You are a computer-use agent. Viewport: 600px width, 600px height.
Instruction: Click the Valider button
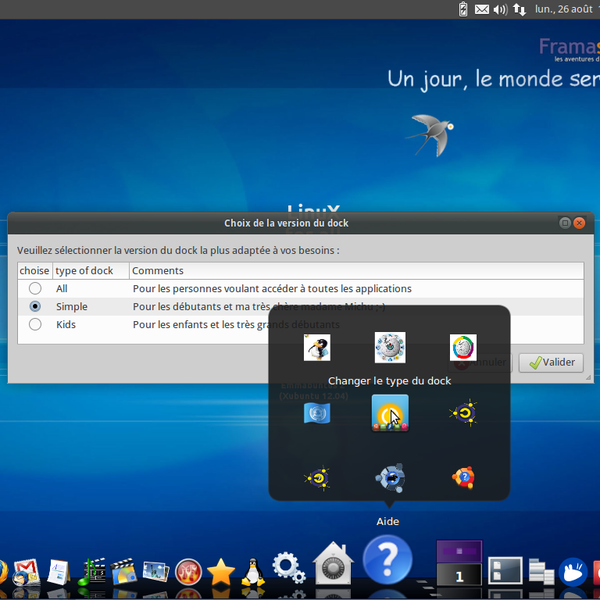(551, 362)
